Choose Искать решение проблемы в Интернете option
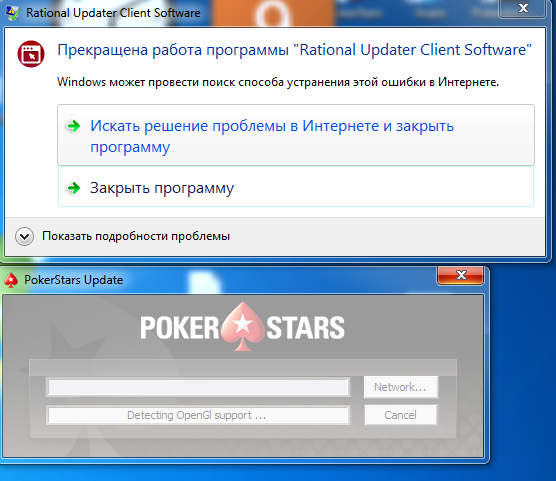 pos(296,135)
